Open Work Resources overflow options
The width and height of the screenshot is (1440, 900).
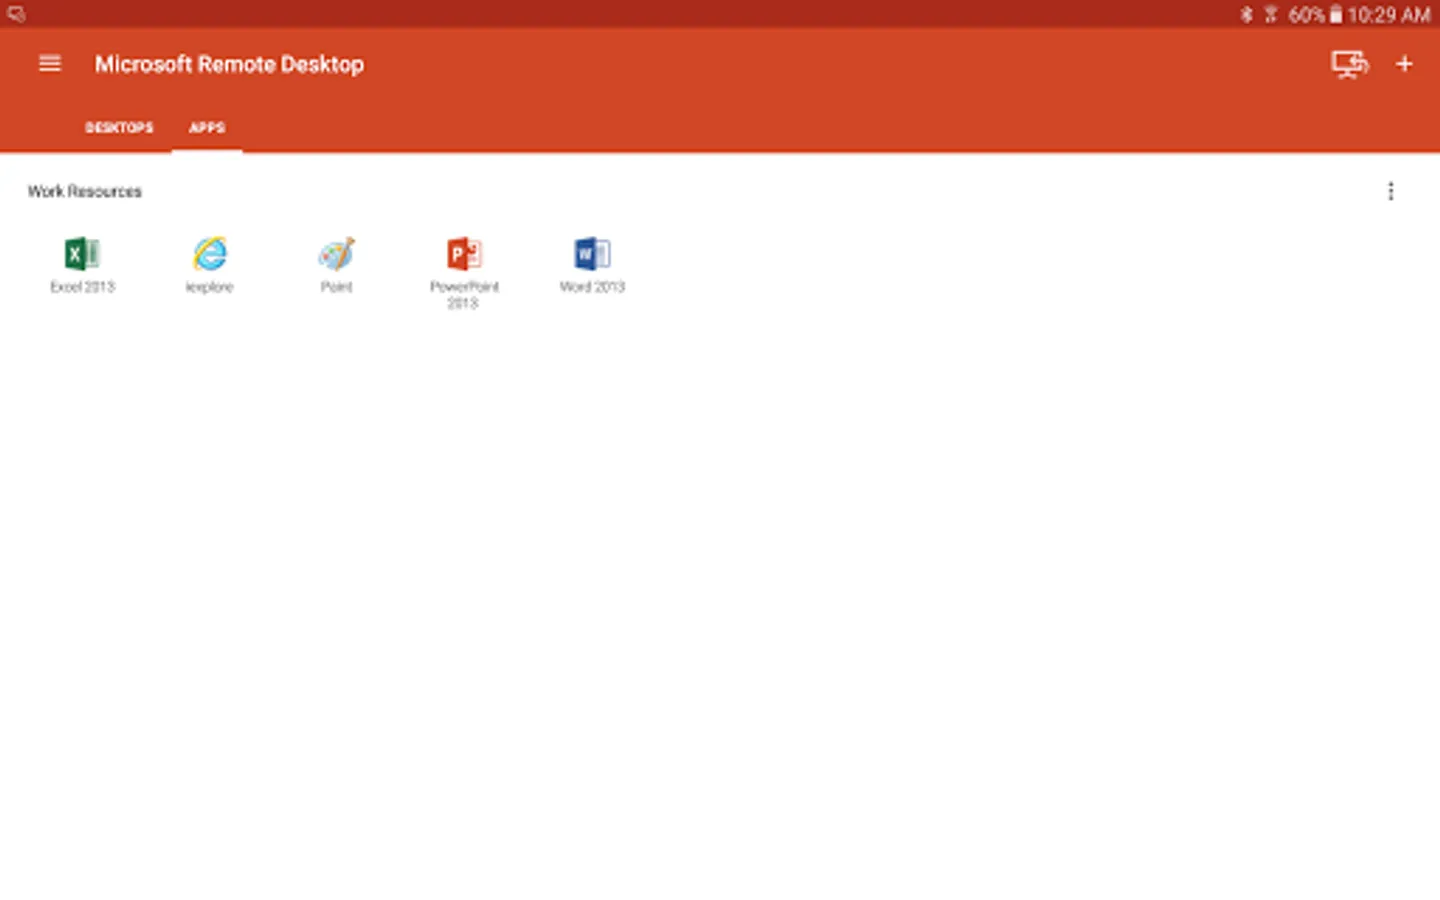[1390, 191]
